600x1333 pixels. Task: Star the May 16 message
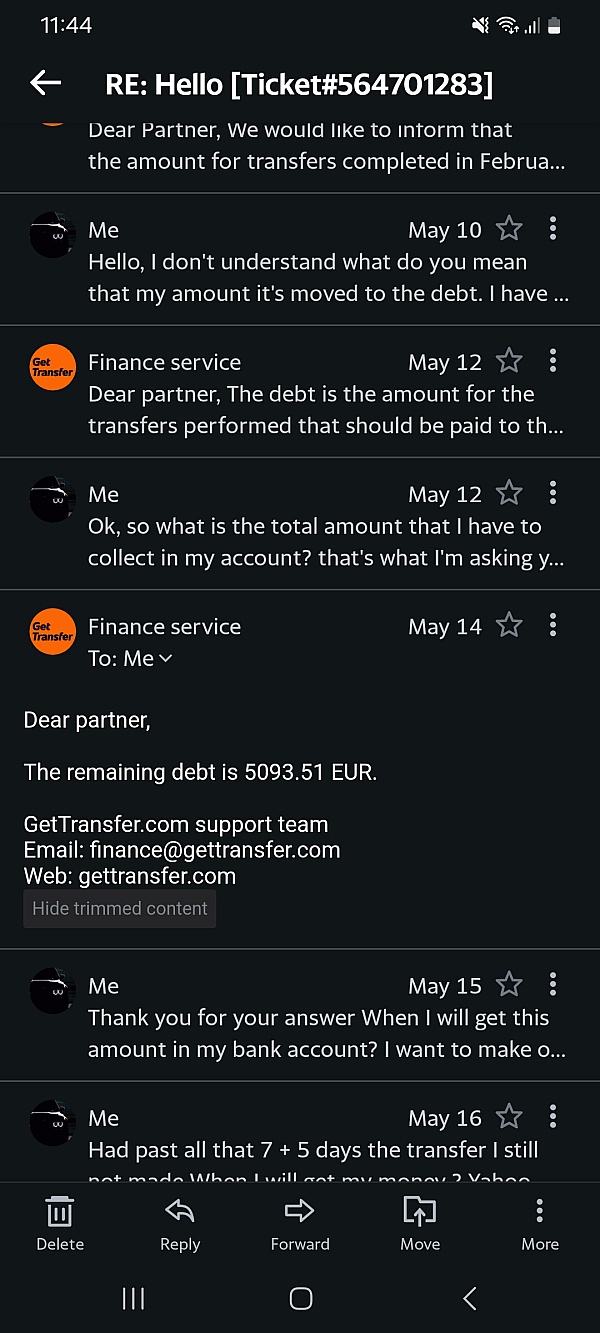(509, 1117)
